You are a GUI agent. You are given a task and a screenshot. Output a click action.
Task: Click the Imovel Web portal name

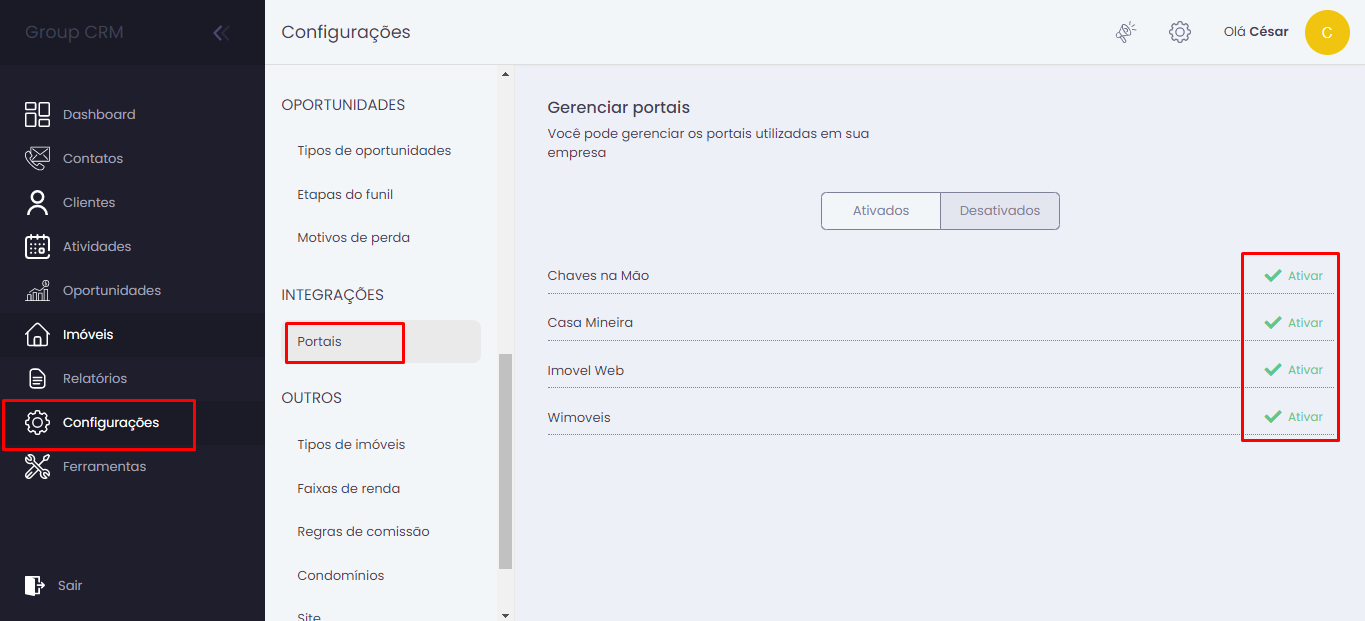click(586, 370)
